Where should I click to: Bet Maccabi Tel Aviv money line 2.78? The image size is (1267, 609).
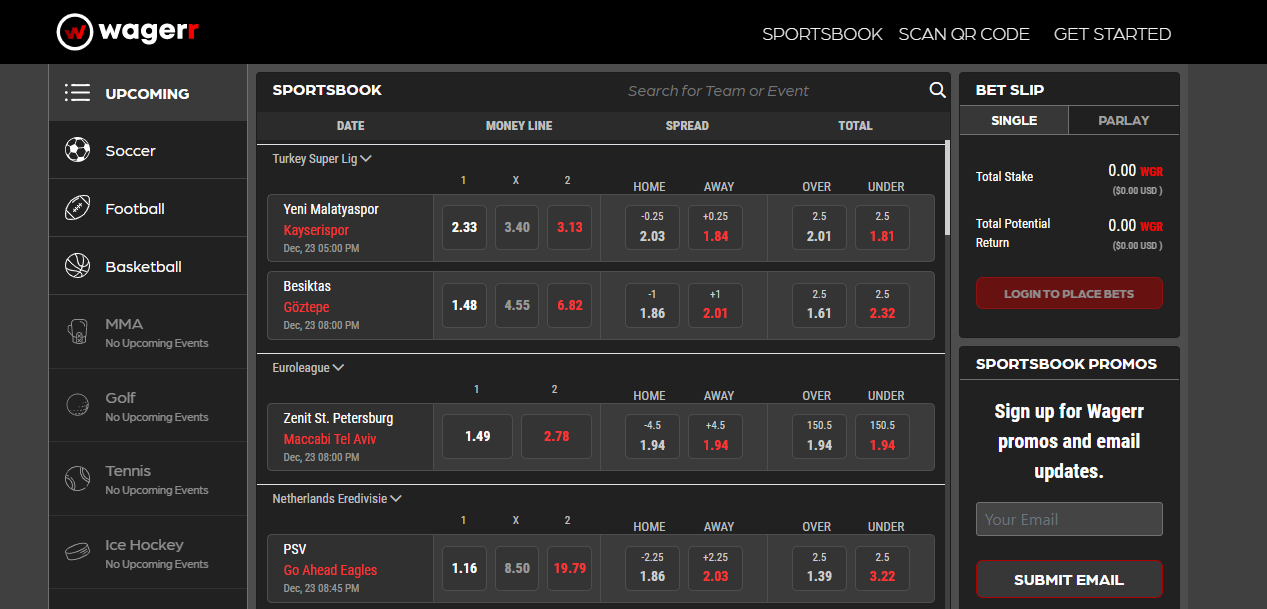556,437
